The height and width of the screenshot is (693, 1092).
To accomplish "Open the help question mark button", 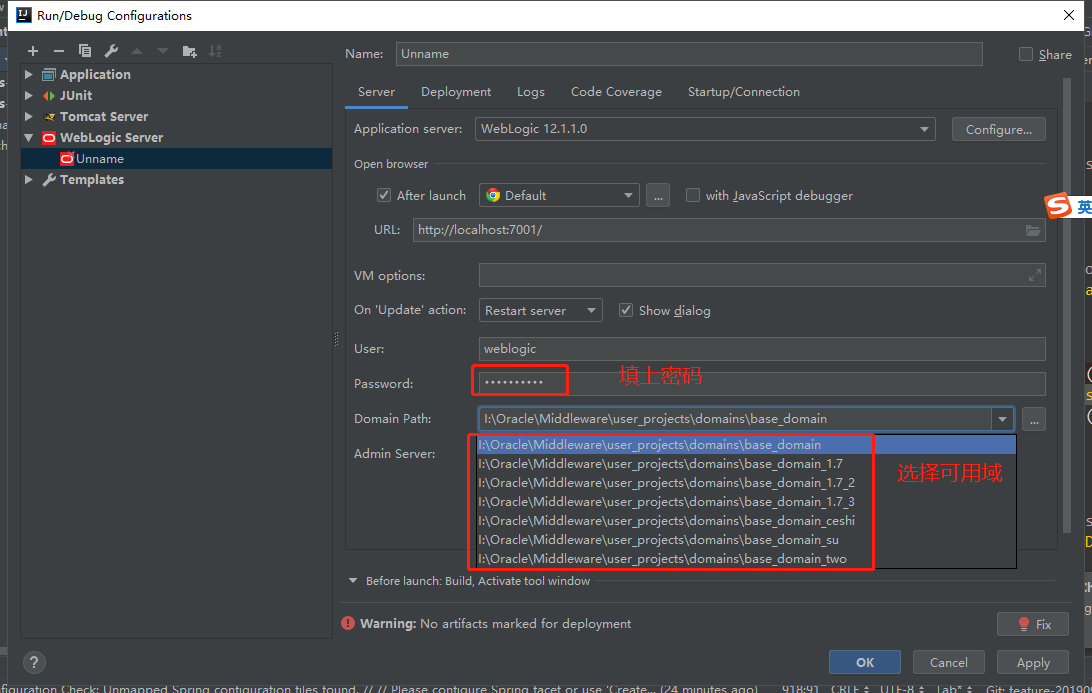I will click(x=33, y=662).
